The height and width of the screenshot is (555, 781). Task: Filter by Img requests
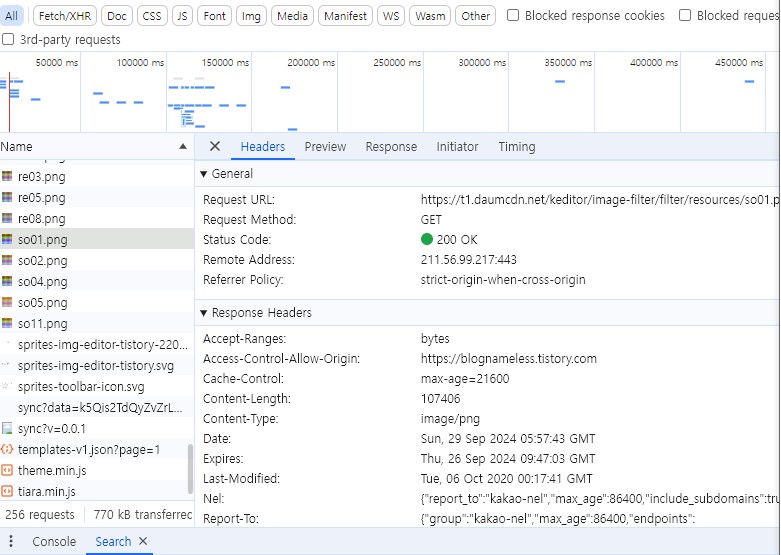point(251,16)
